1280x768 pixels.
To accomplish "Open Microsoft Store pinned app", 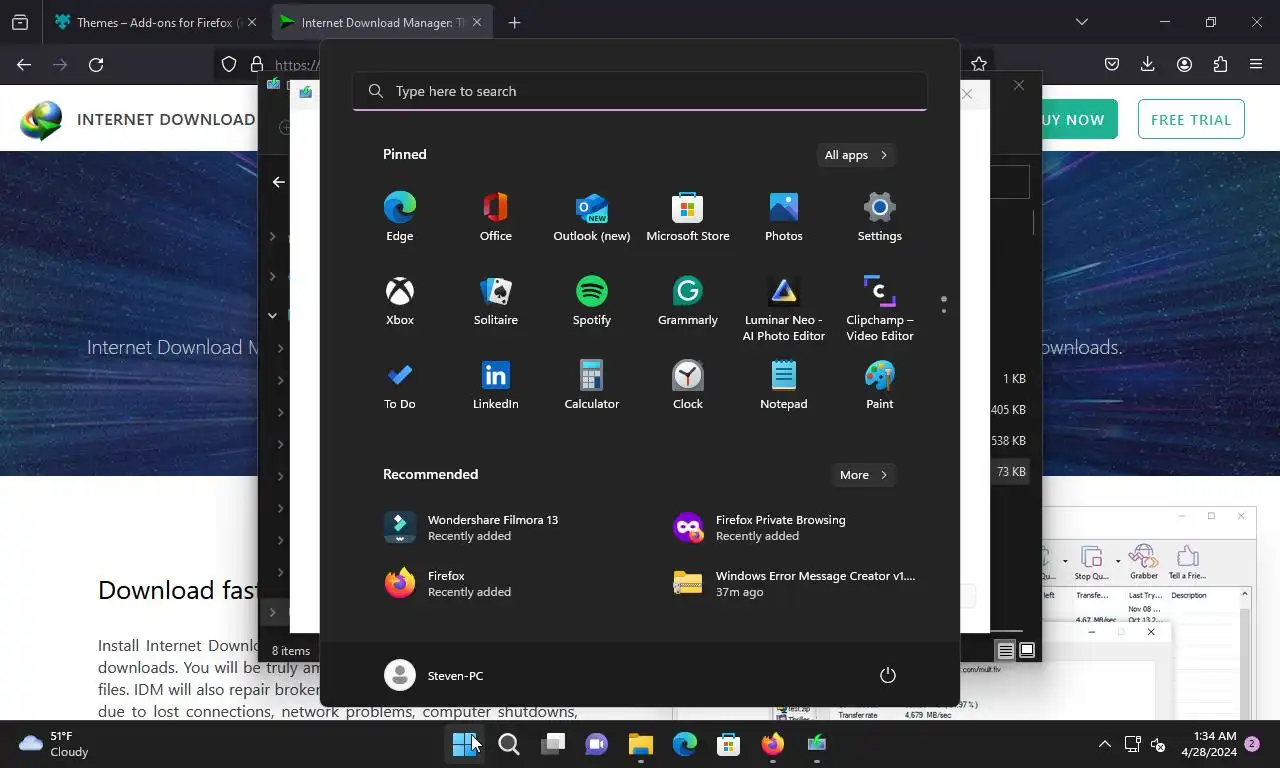I will coord(688,217).
